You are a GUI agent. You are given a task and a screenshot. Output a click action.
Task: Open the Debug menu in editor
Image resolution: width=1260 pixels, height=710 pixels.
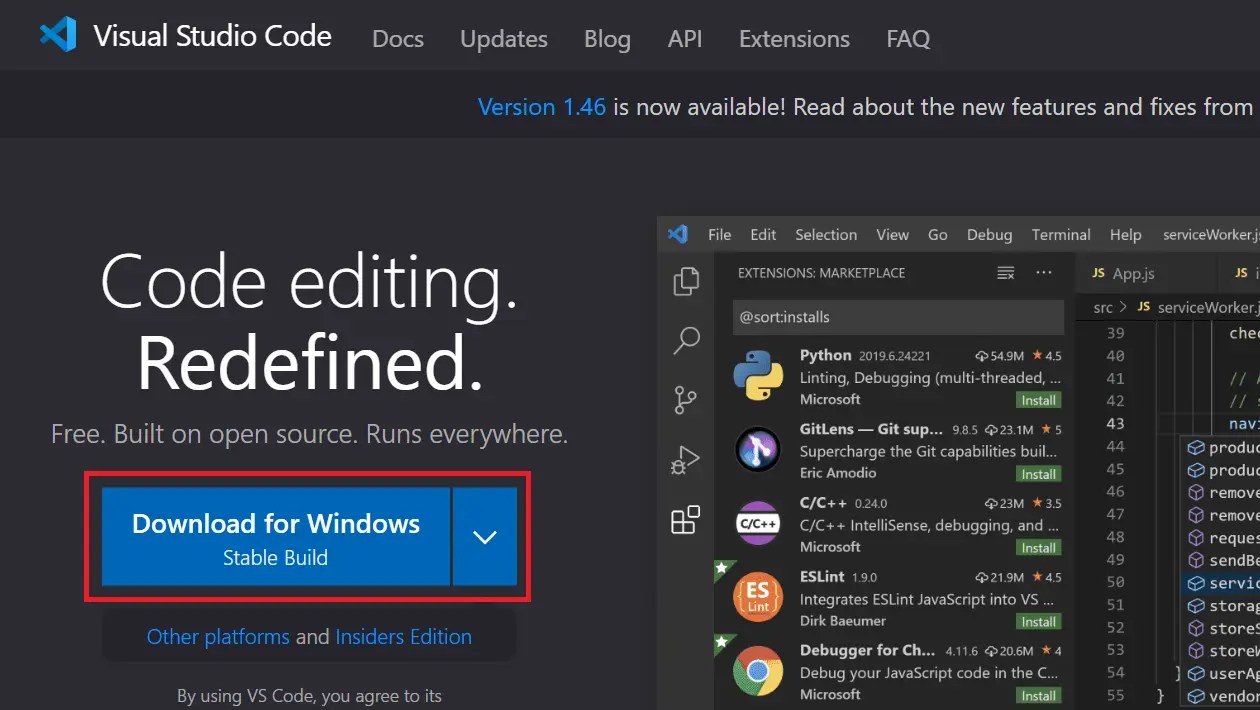[x=990, y=235]
